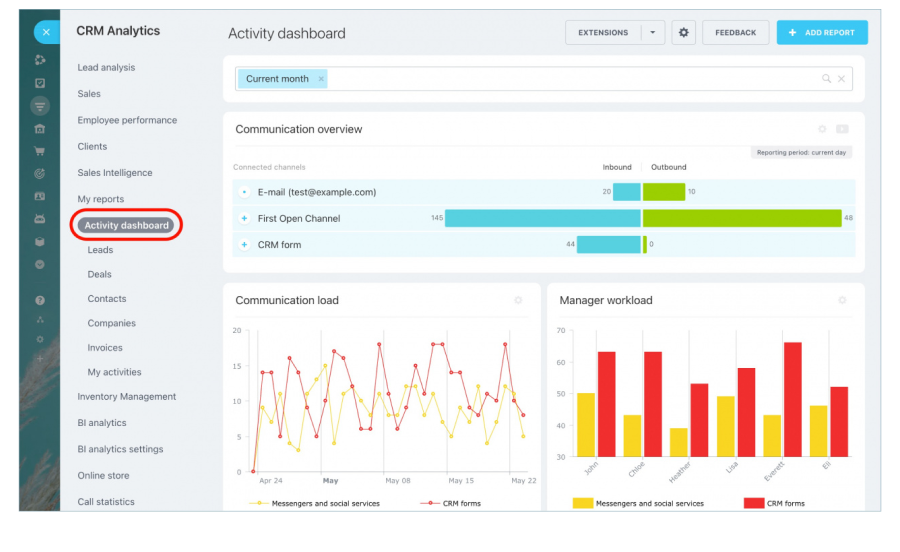900x552 pixels.
Task: Select the CRM funnel icon in left rail
Action: [x=40, y=106]
